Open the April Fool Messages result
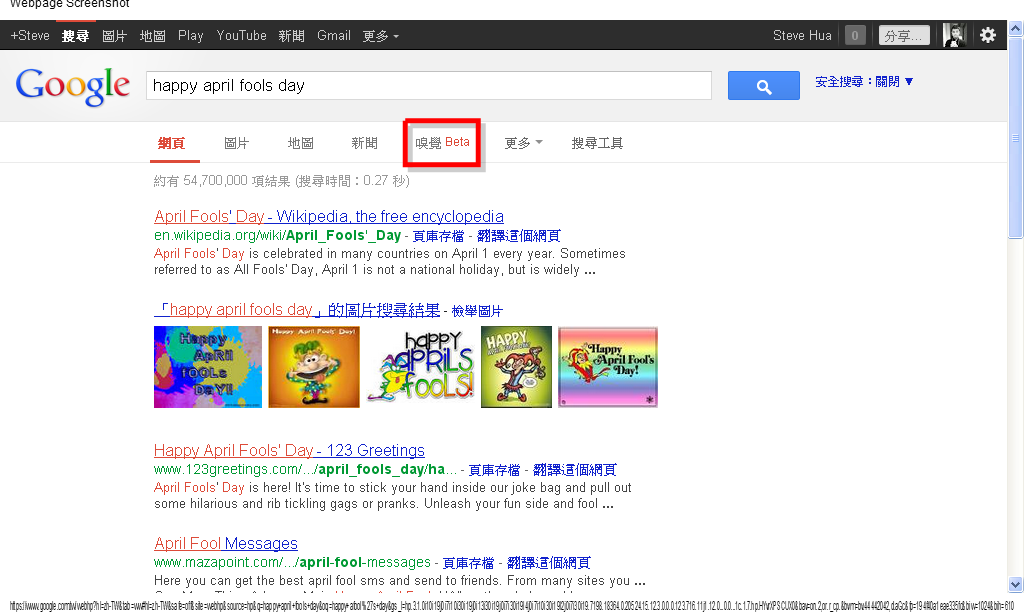1024x612 pixels. coord(226,543)
